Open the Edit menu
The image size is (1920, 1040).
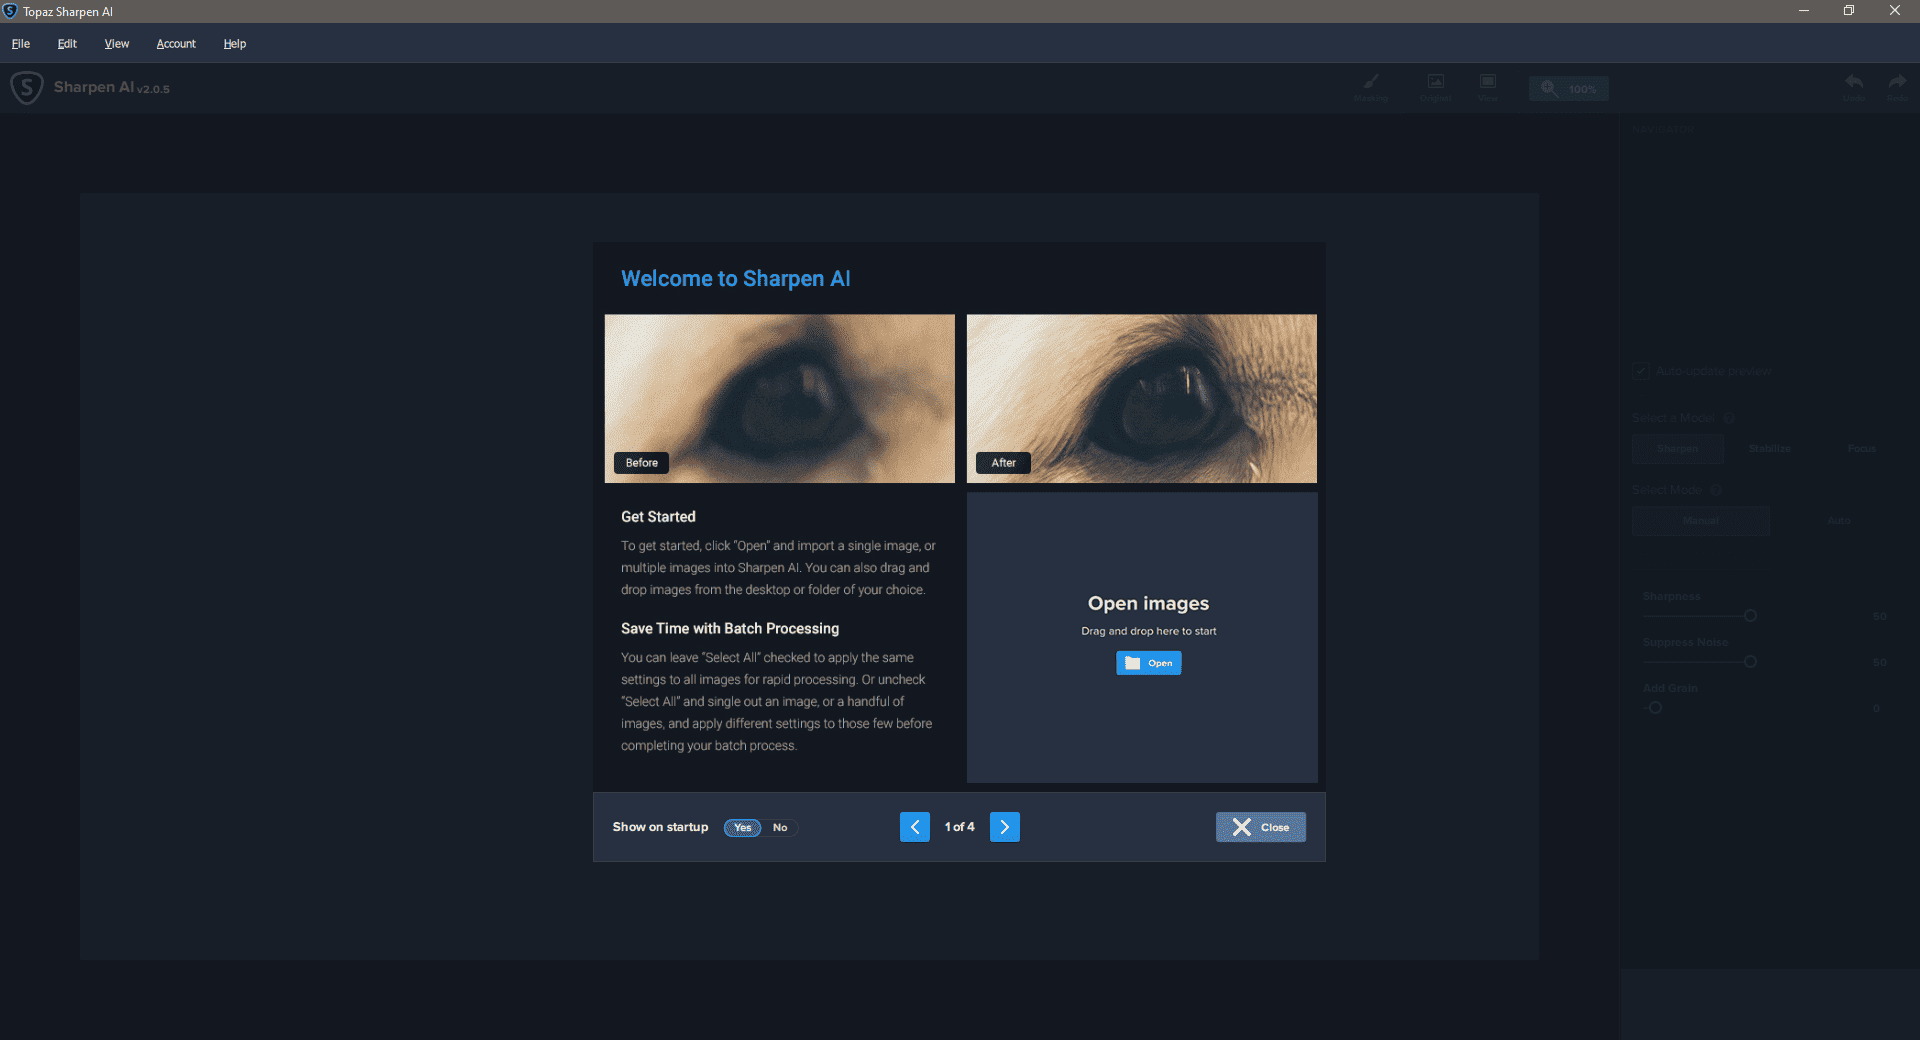pyautogui.click(x=67, y=44)
